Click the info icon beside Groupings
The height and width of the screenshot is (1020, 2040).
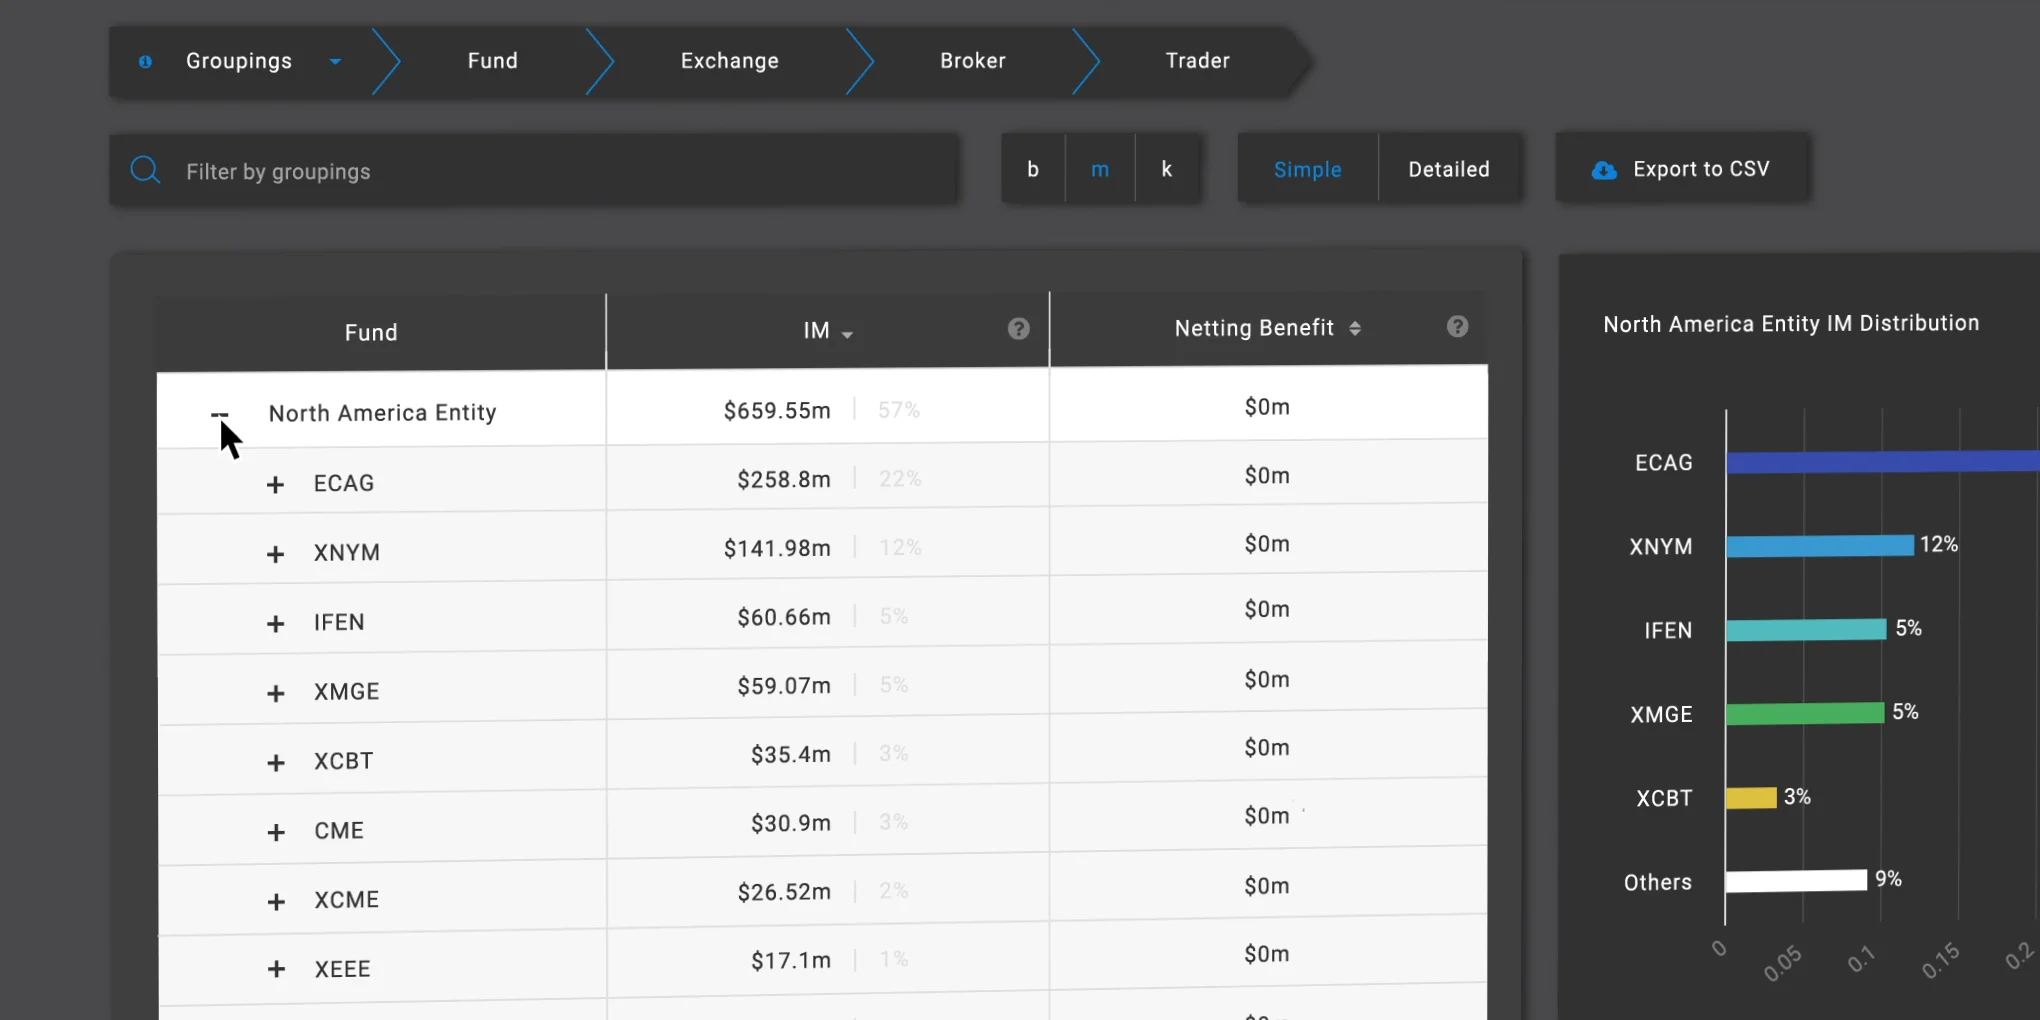pyautogui.click(x=146, y=61)
